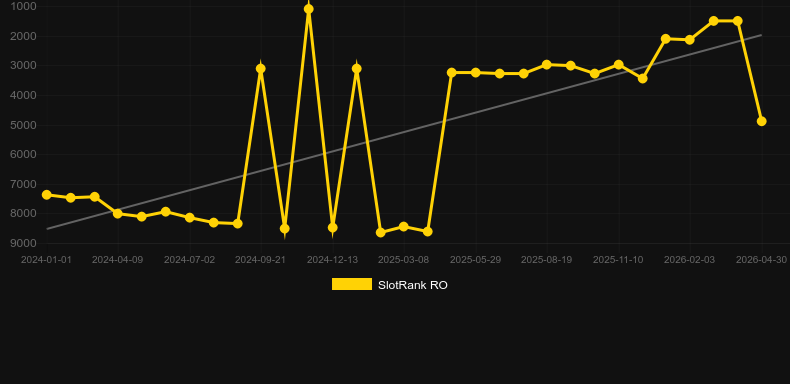The width and height of the screenshot is (790, 384).
Task: Select the data point above 2025-05-29
Action: pyautogui.click(x=476, y=73)
